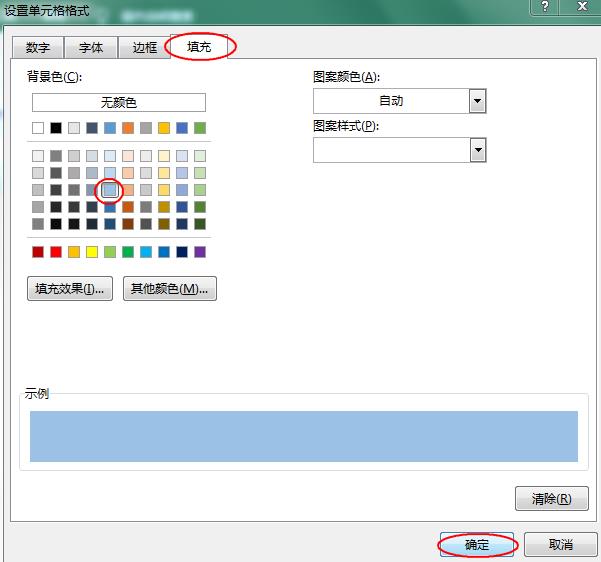Select the black swatch in top row
The width and height of the screenshot is (601, 562).
tap(56, 128)
